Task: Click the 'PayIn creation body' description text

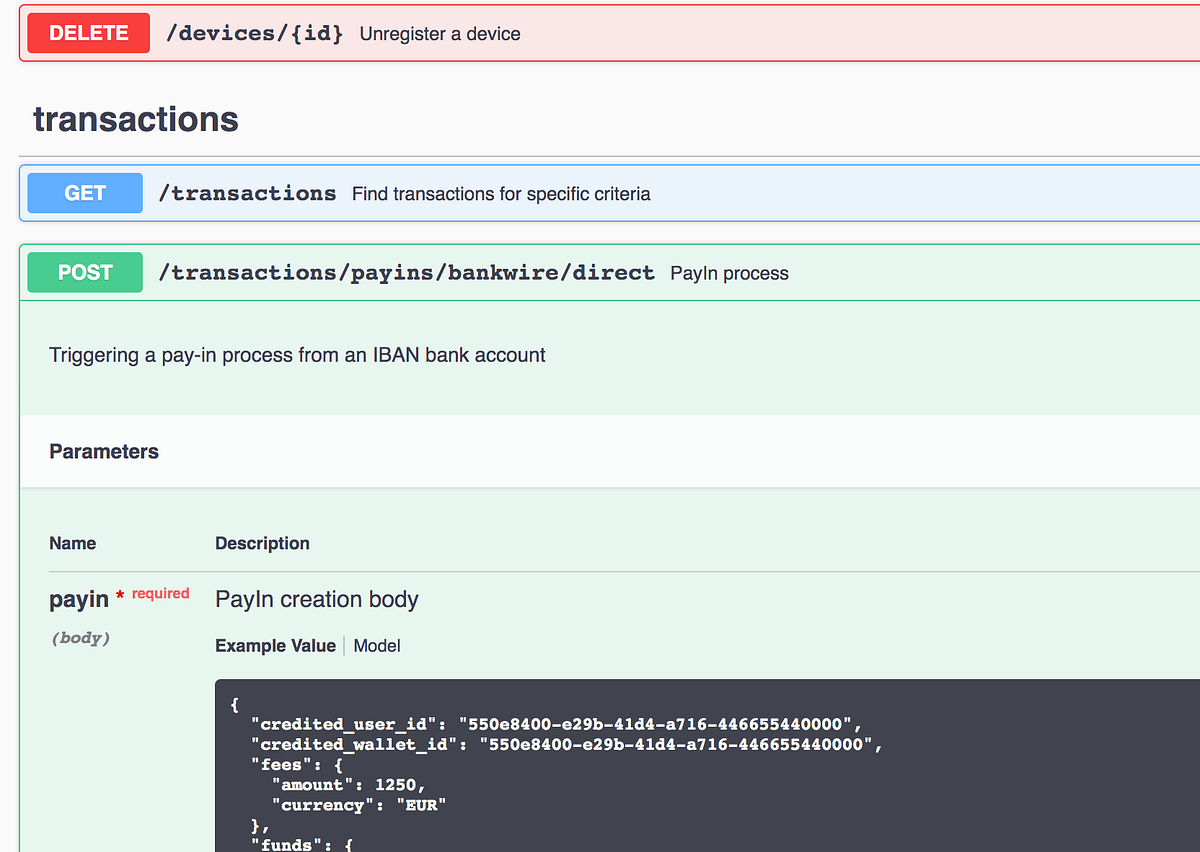Action: [x=316, y=598]
